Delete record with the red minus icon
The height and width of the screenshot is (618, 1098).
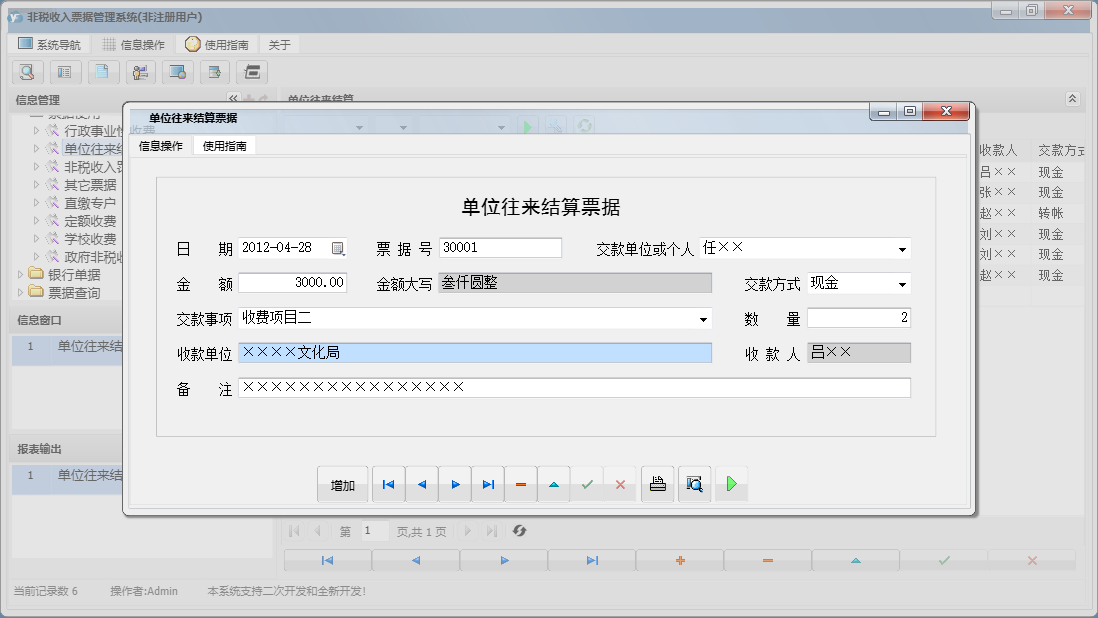coord(521,484)
